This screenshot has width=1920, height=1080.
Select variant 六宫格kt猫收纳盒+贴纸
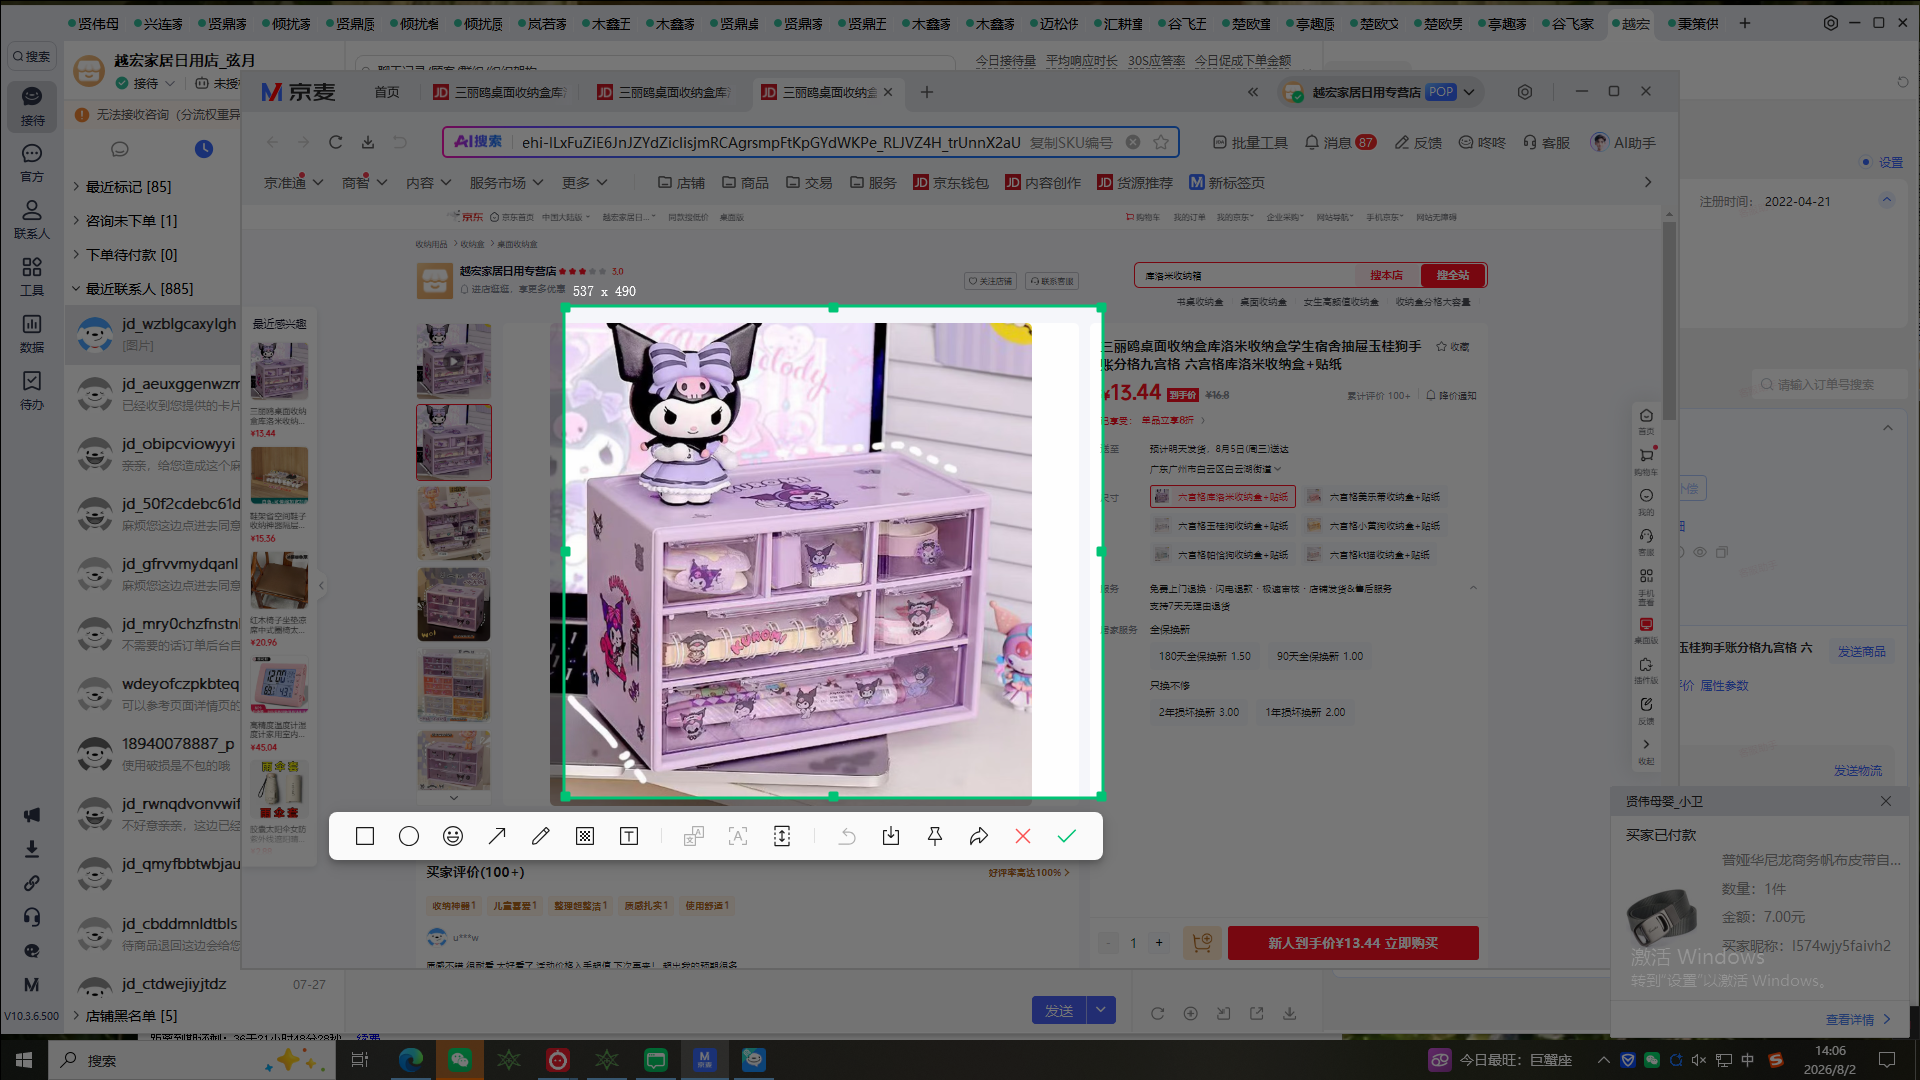coord(1370,554)
